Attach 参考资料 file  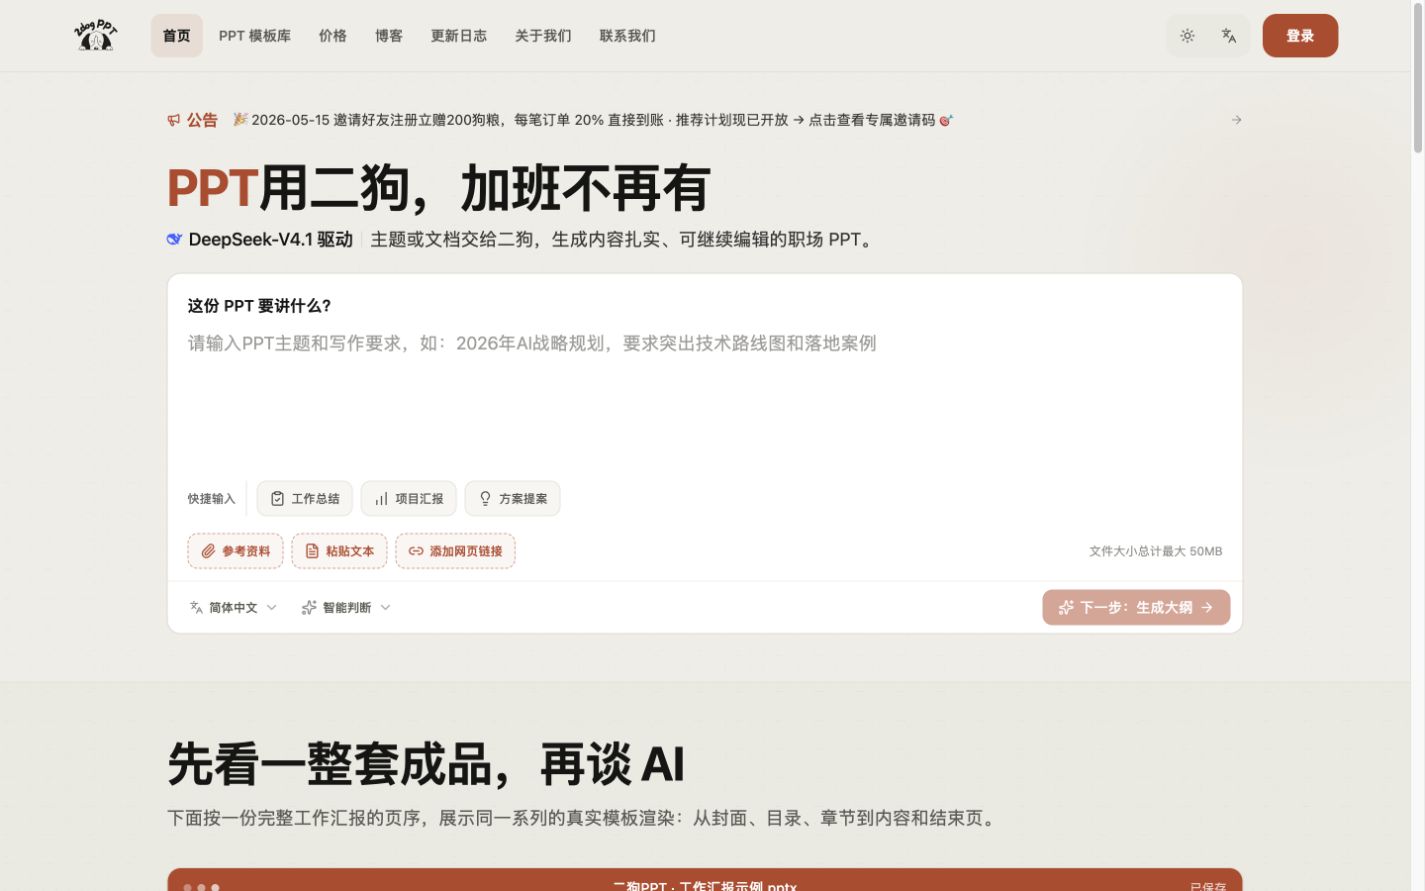click(236, 551)
